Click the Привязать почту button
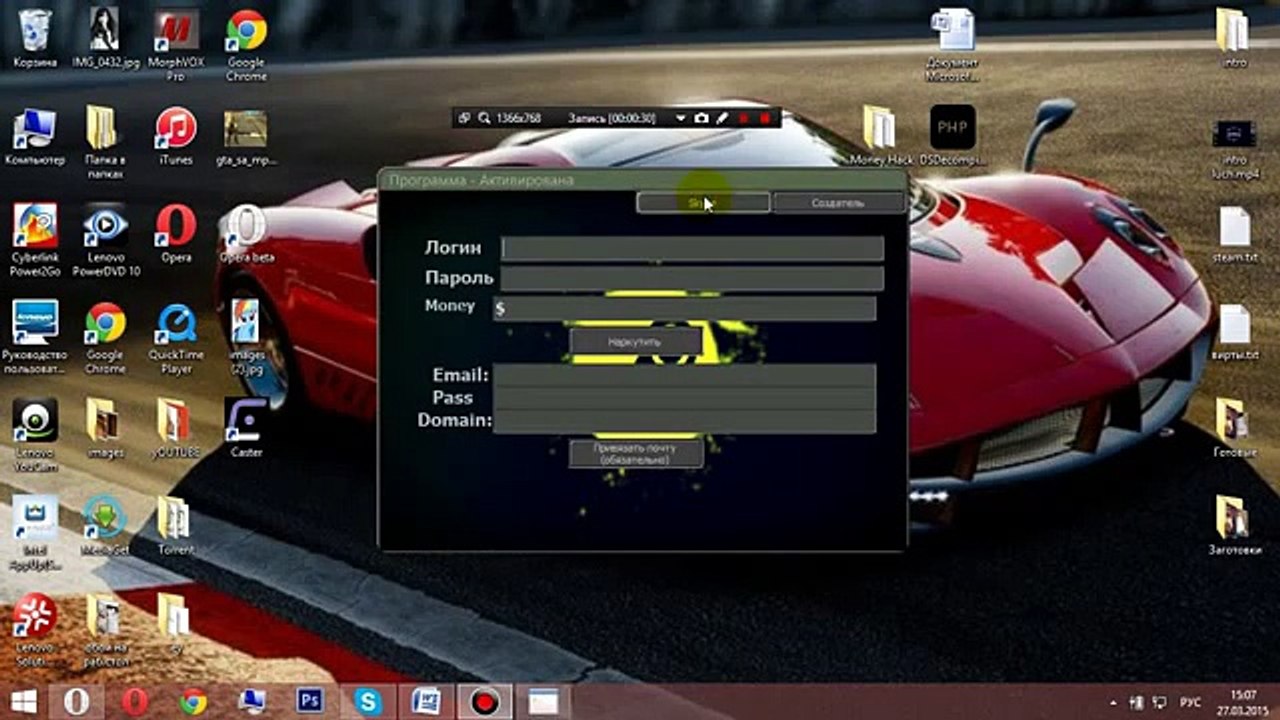 coord(635,454)
